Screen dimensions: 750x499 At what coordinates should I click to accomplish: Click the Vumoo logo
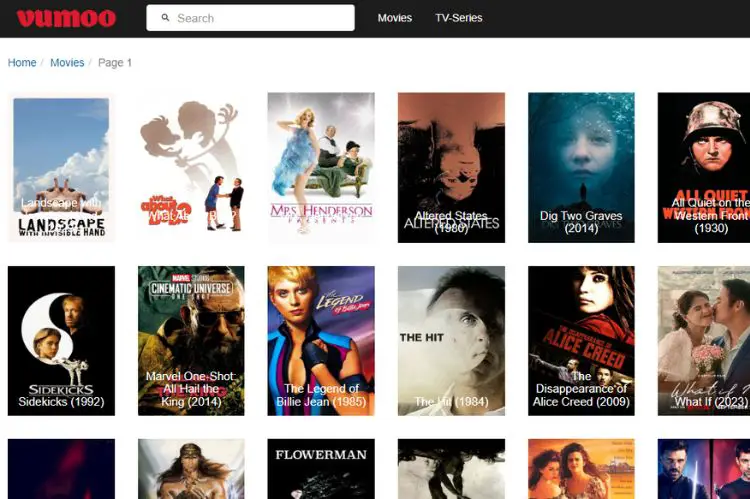click(x=66, y=18)
